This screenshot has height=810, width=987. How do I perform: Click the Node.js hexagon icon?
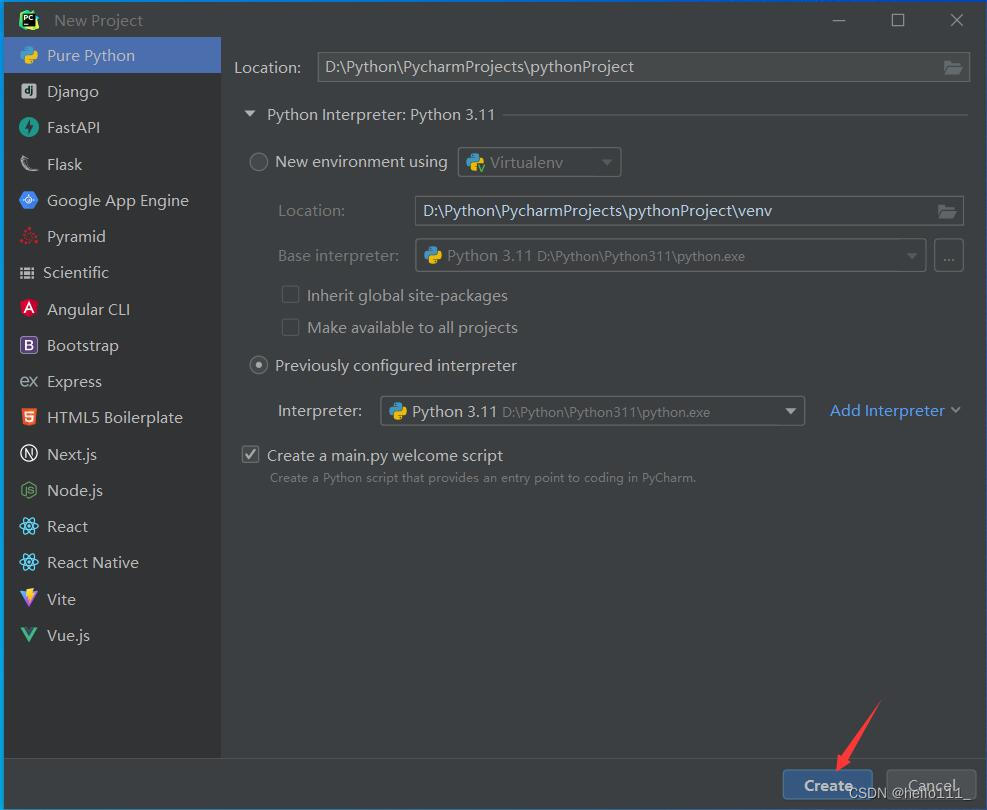click(28, 490)
